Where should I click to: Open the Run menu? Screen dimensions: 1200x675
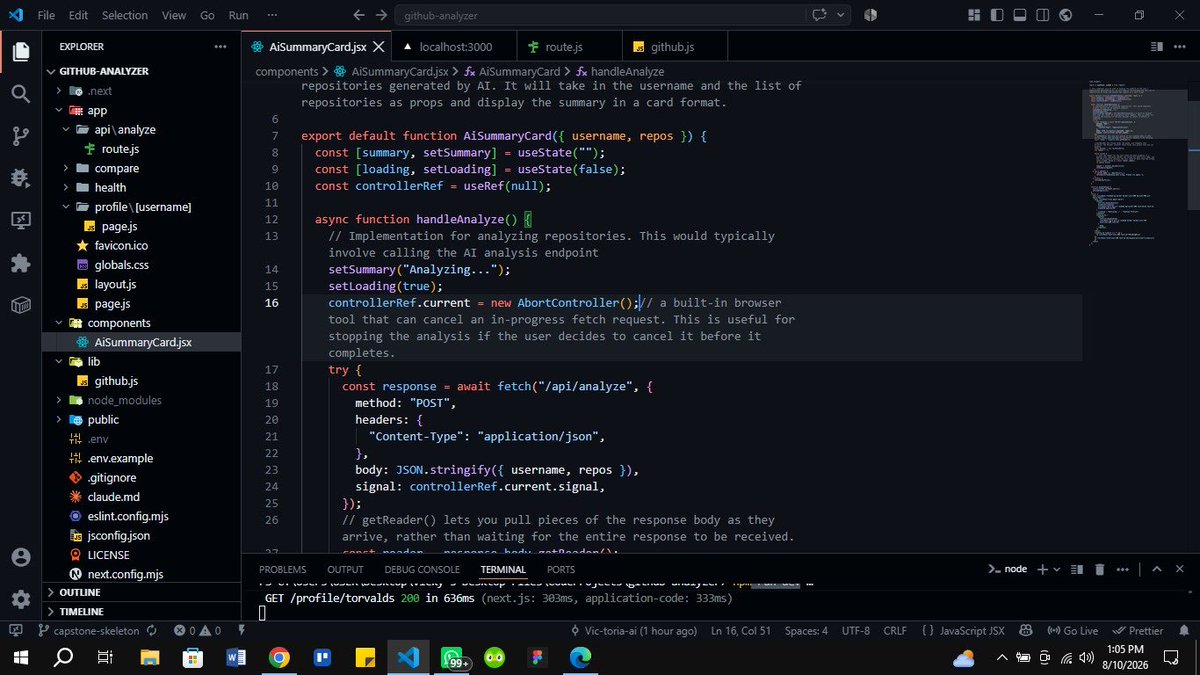coord(238,16)
